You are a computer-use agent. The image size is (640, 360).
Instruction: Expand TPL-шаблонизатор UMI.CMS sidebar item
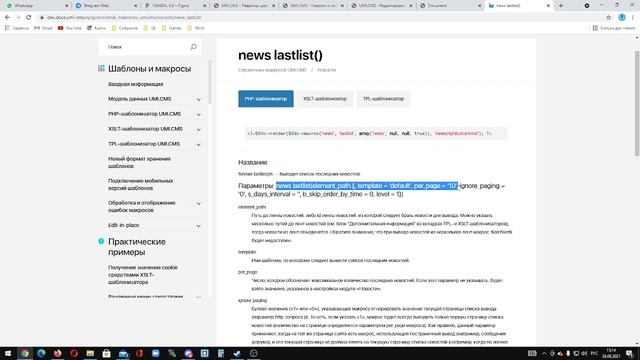(198, 144)
